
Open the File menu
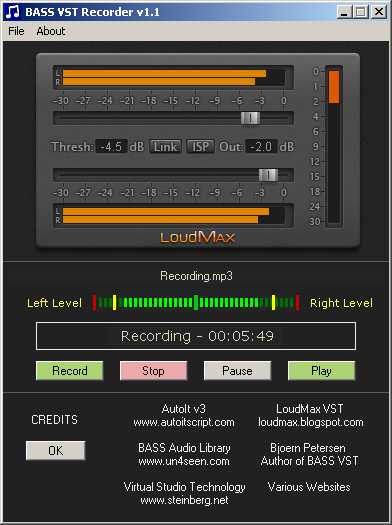(x=16, y=31)
